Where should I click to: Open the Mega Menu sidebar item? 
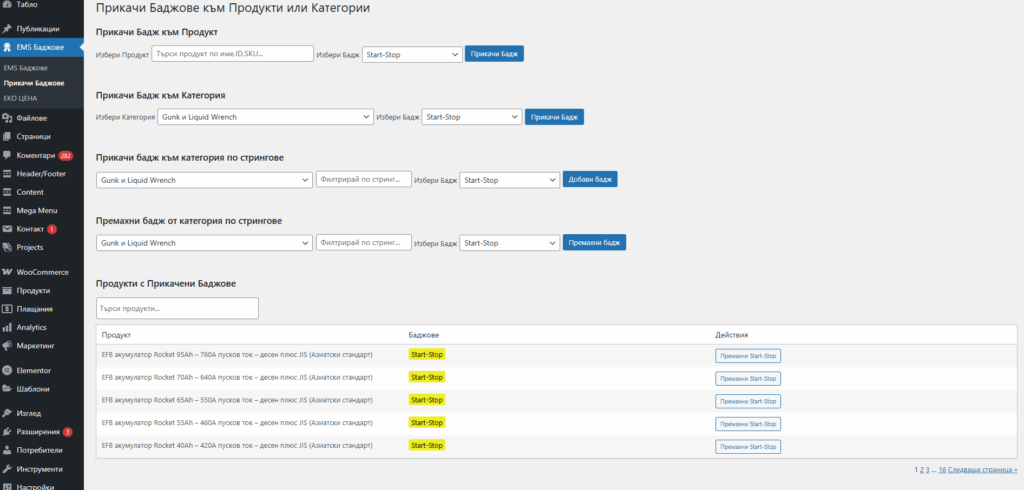[37, 210]
